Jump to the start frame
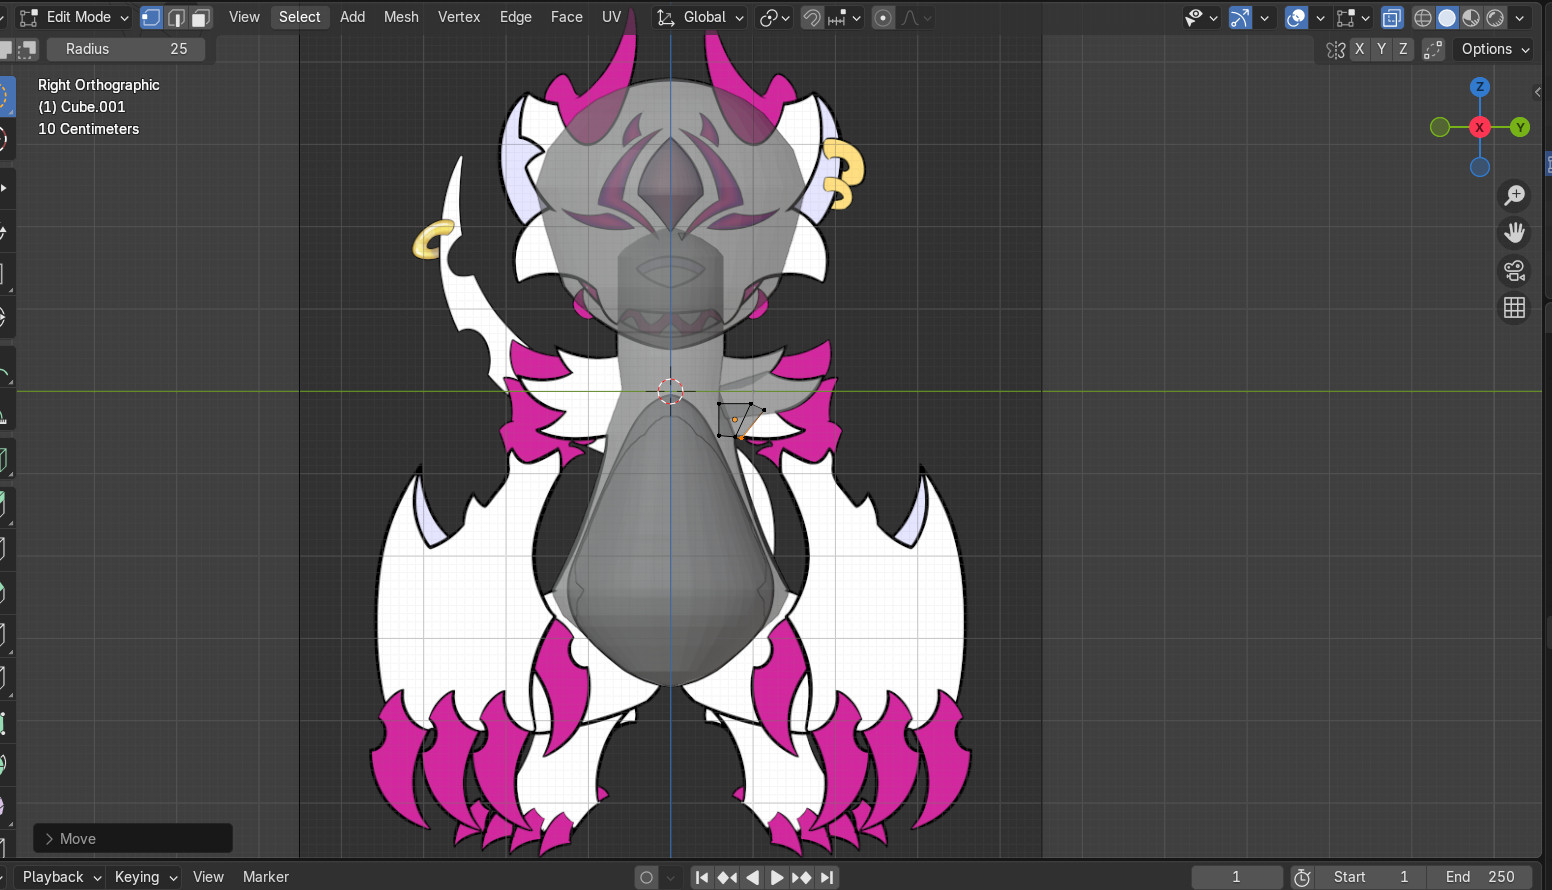Screen dimensions: 1552x890 (702, 878)
